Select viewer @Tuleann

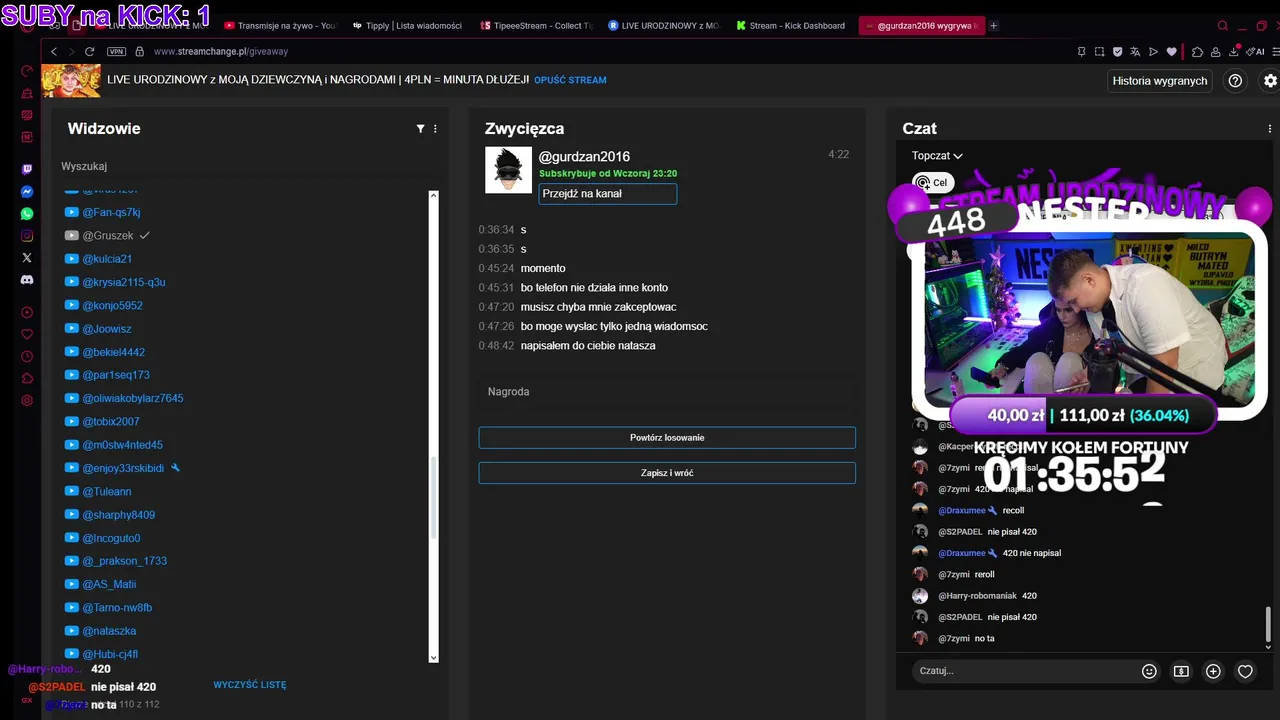[98, 492]
